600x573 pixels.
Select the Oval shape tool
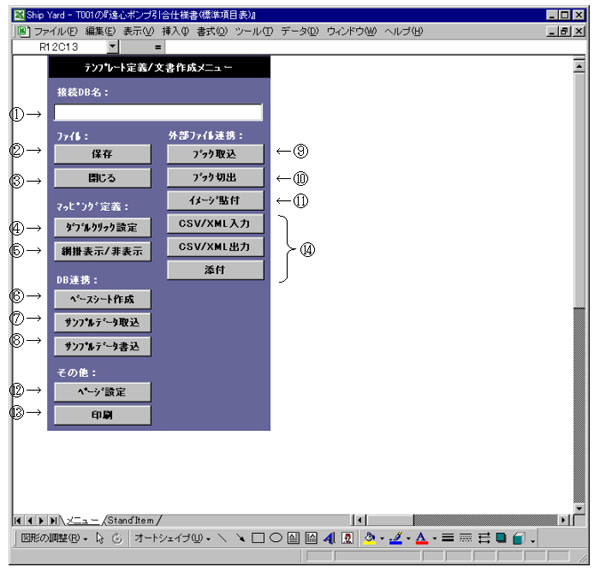point(275,538)
